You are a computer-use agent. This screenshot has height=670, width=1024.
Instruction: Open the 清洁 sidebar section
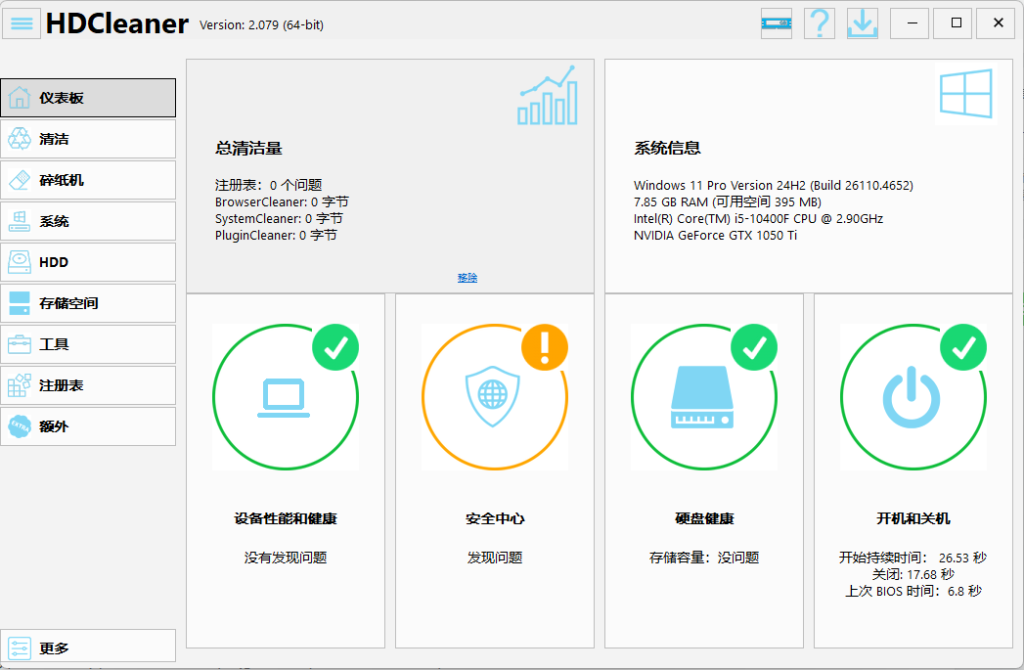tap(88, 139)
